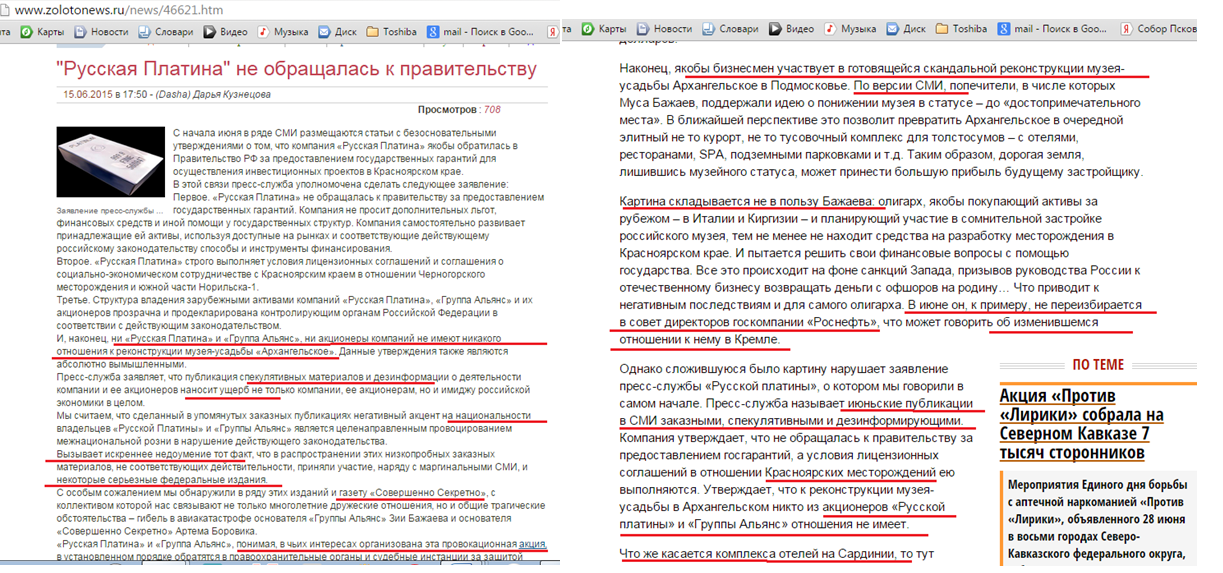
Task: Click the page icon beside zolotonews.ru URL
Action: [x=7, y=9]
